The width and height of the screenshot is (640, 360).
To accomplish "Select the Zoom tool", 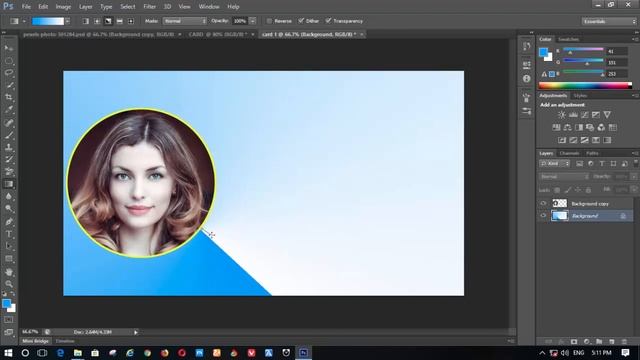I will 9,284.
